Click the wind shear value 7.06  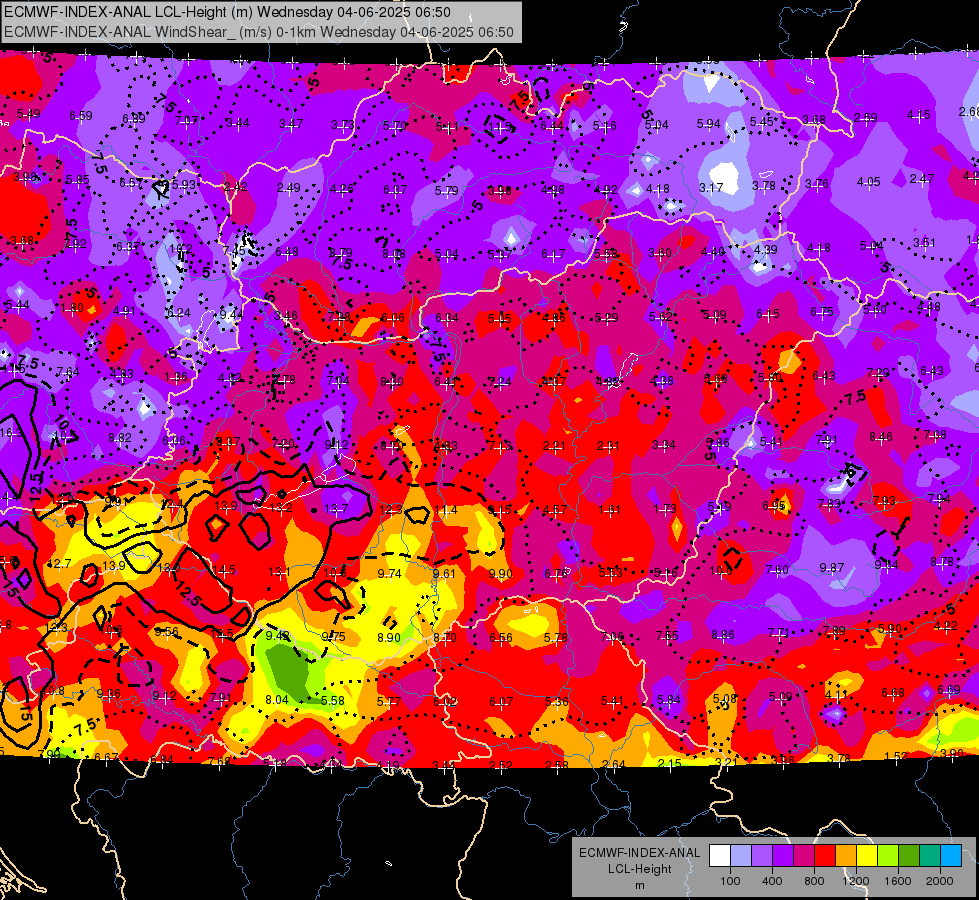[612, 636]
